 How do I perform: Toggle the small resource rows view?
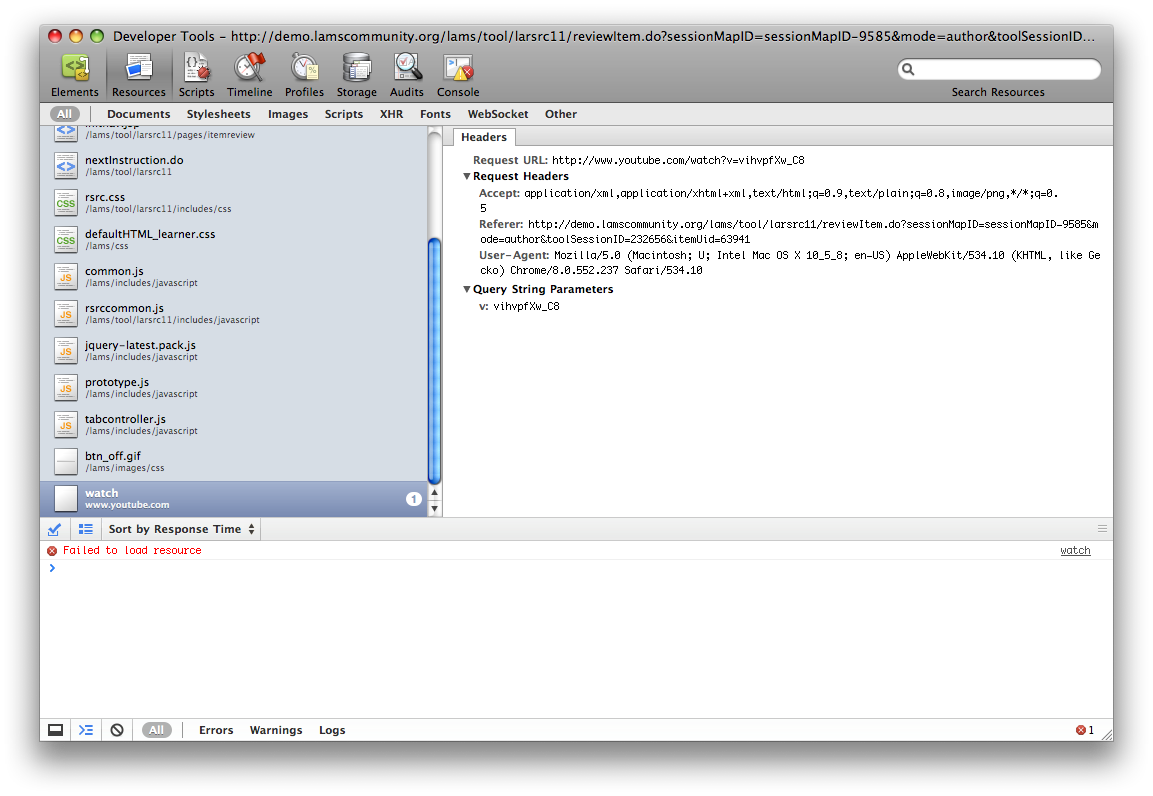(86, 529)
